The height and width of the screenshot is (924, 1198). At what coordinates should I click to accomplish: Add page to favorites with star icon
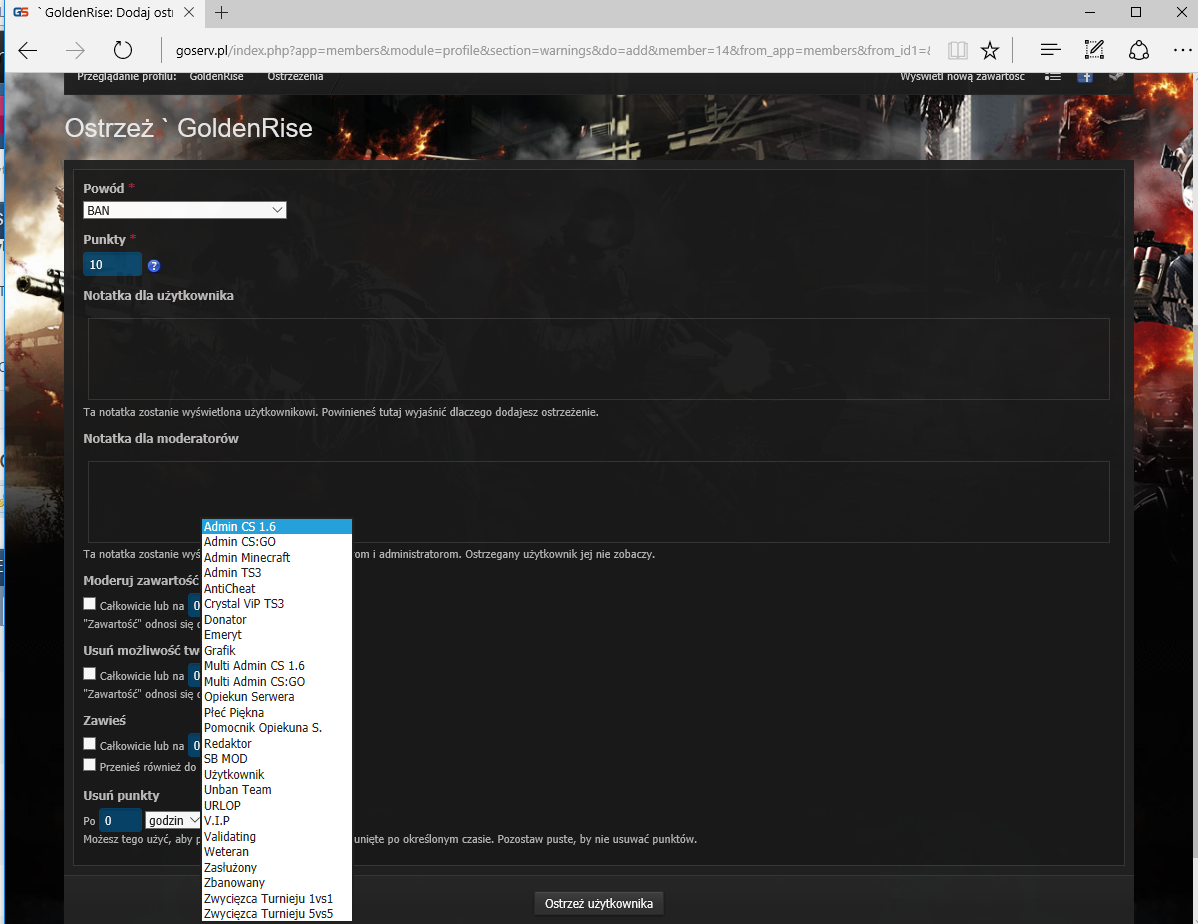[x=989, y=50]
